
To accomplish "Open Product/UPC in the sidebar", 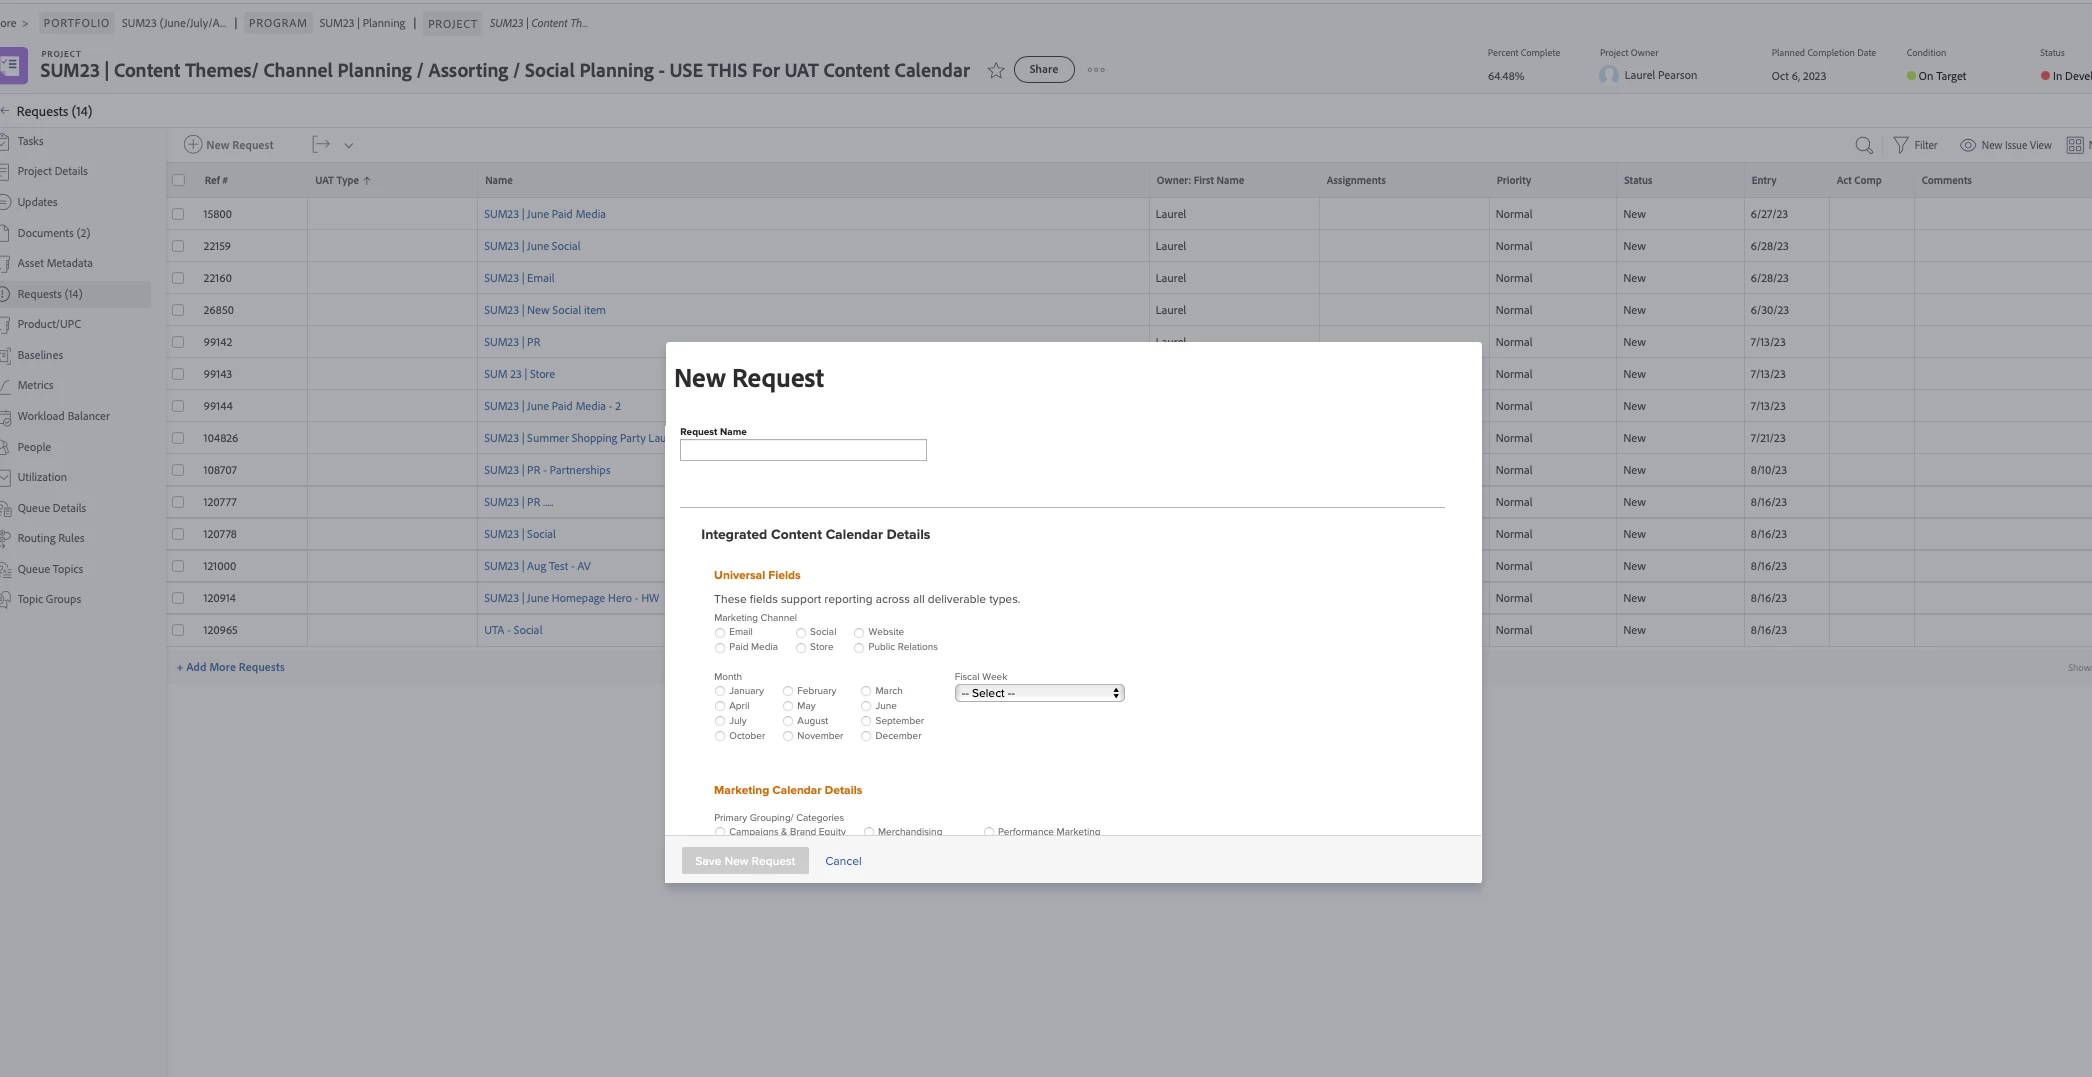I will coord(49,324).
